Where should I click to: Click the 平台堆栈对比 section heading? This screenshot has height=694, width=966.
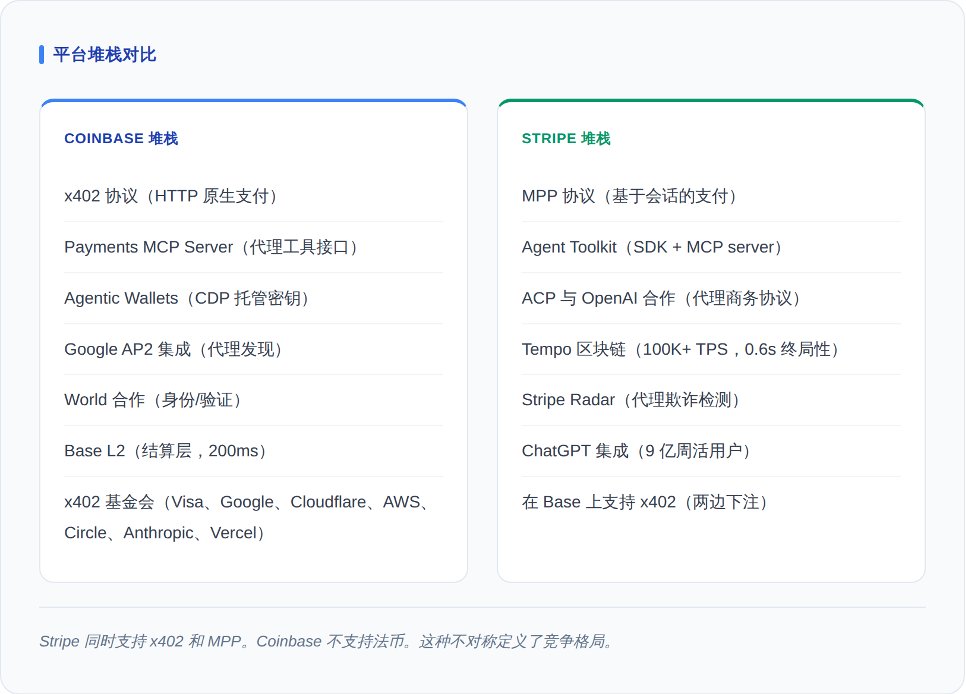[104, 55]
